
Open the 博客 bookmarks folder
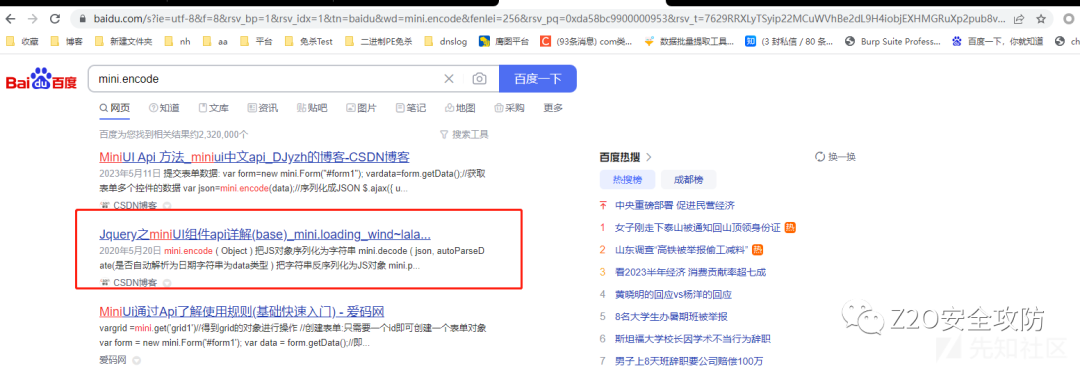coord(68,41)
